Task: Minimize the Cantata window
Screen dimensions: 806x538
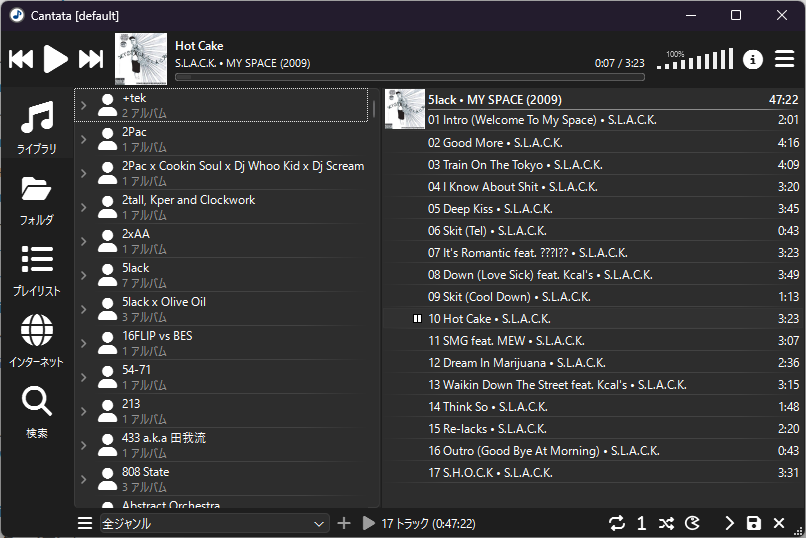Action: point(690,15)
